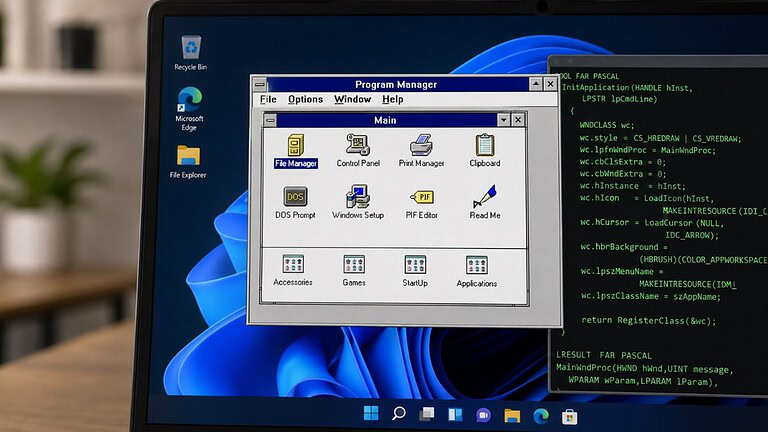Open Task View in the taskbar
Viewport: 768px width, 432px height.
pos(427,414)
